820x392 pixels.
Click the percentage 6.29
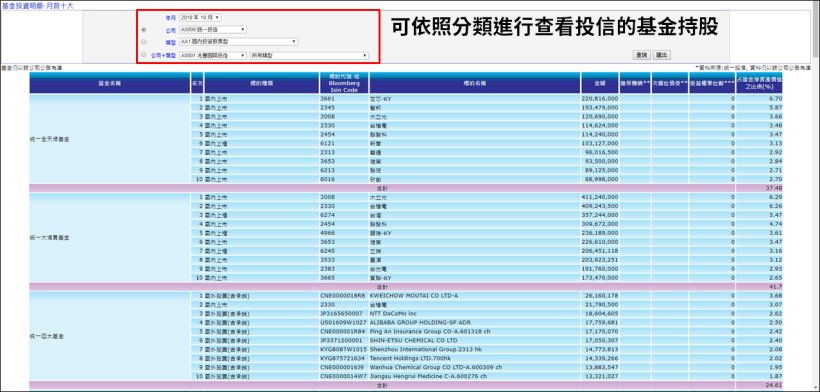(776, 197)
